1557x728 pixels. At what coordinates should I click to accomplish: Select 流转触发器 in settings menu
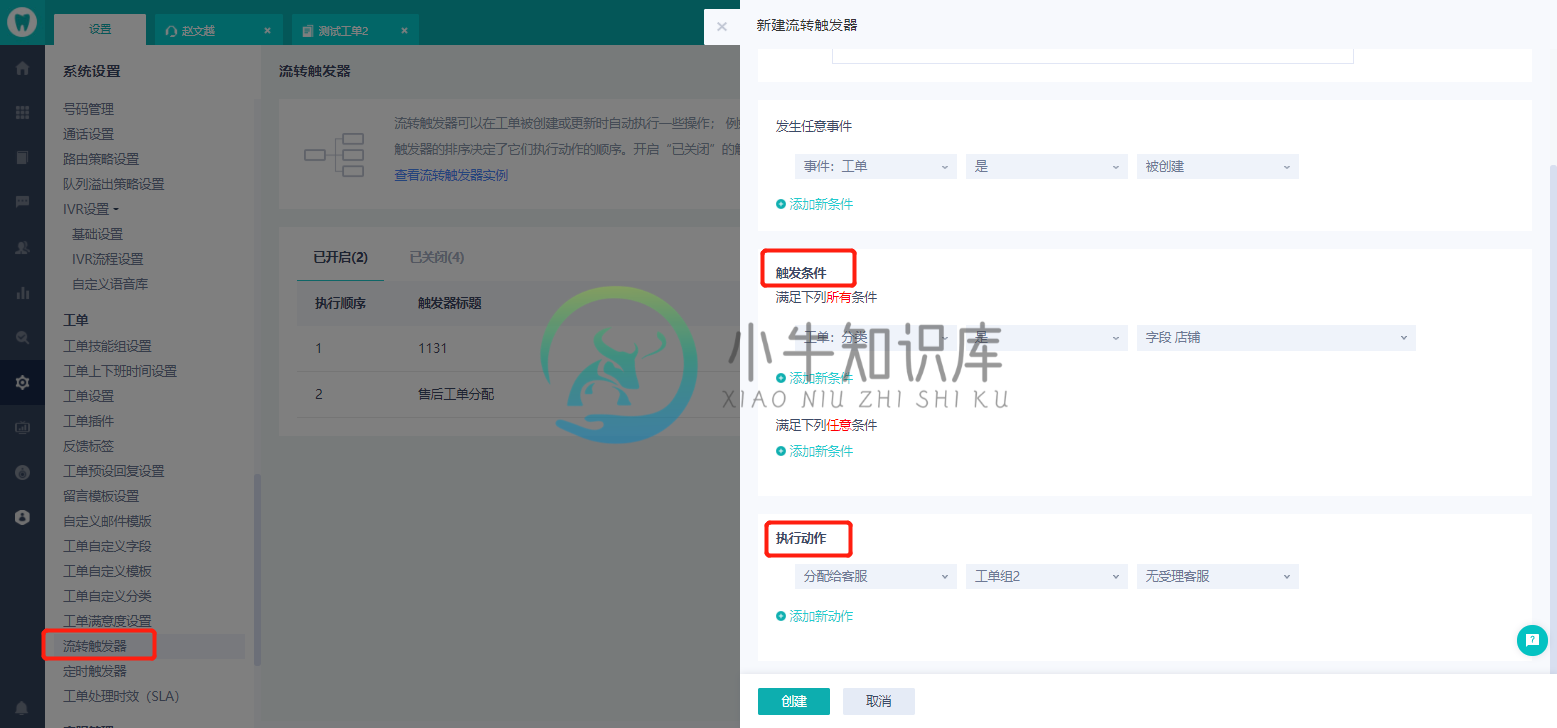pyautogui.click(x=95, y=646)
